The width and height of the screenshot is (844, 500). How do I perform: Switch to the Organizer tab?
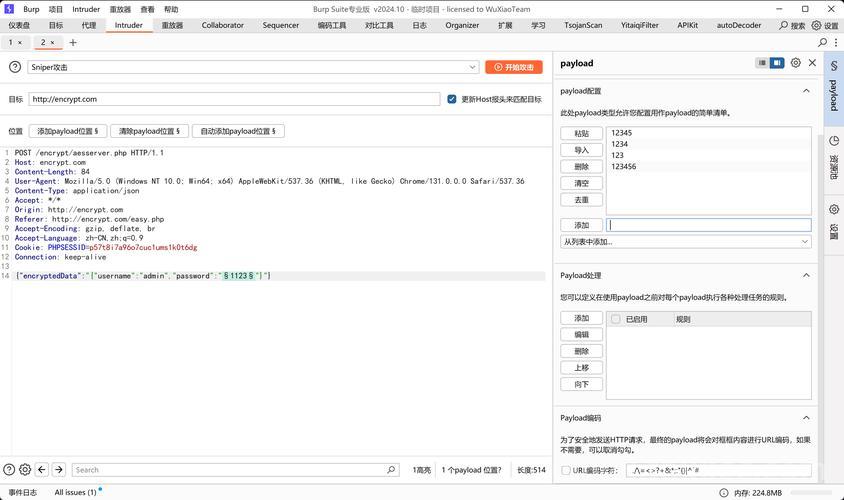(x=462, y=25)
